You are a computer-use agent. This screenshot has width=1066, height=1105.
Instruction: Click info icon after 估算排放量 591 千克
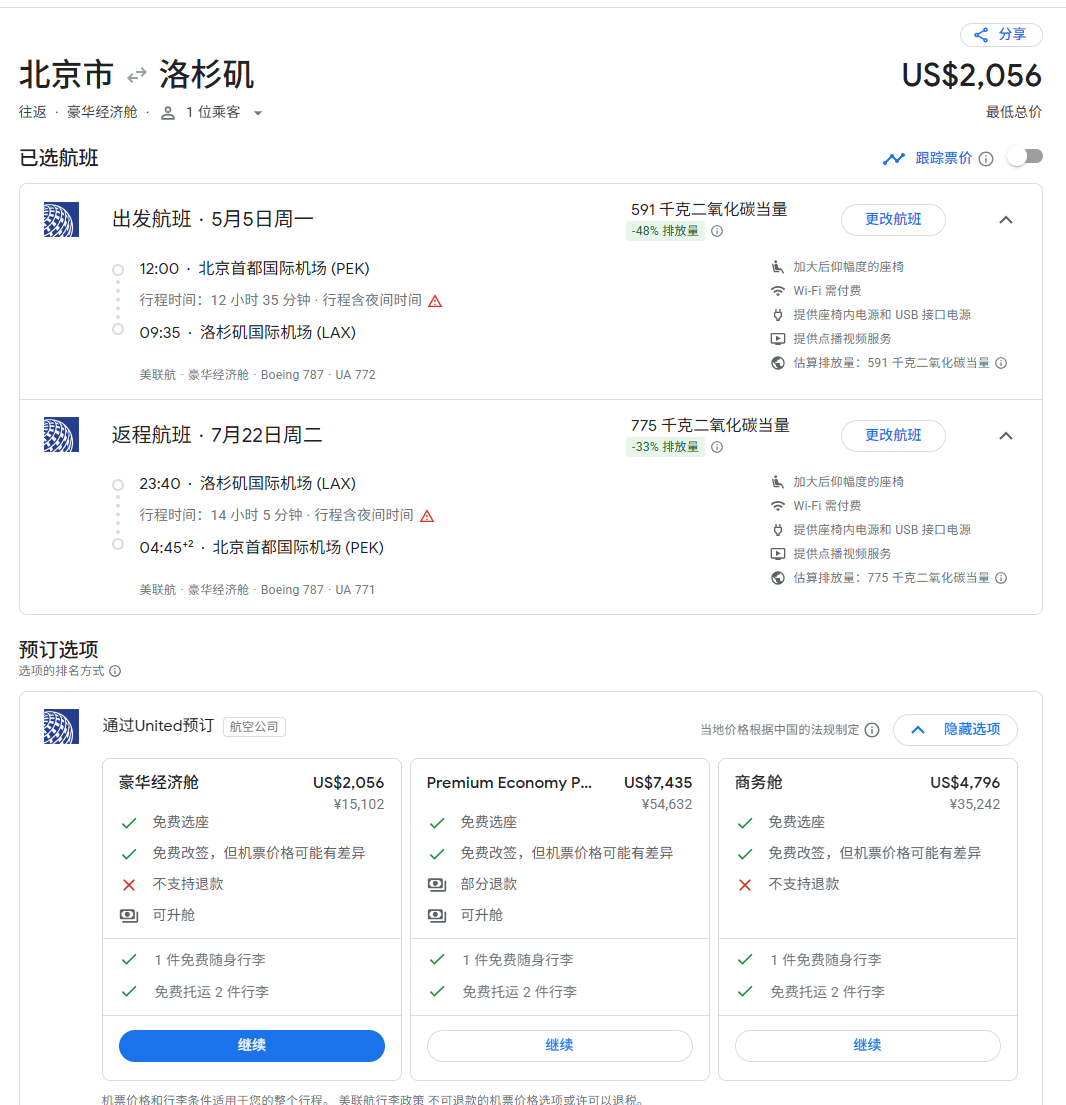(1001, 363)
